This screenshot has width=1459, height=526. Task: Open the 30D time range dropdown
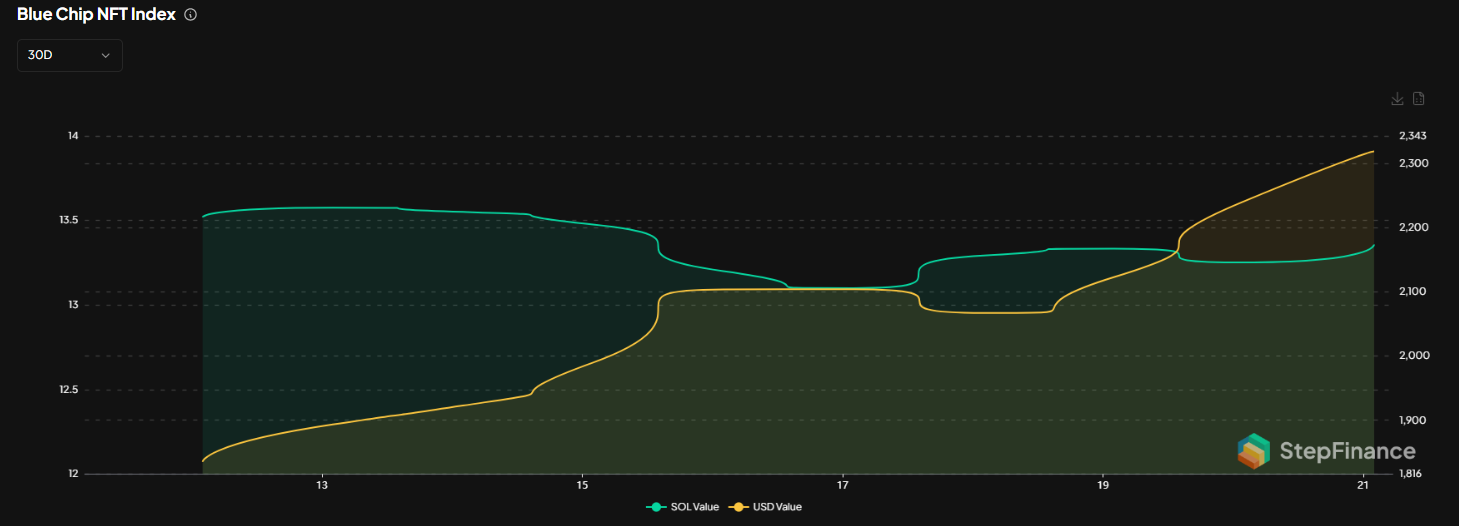pos(69,56)
